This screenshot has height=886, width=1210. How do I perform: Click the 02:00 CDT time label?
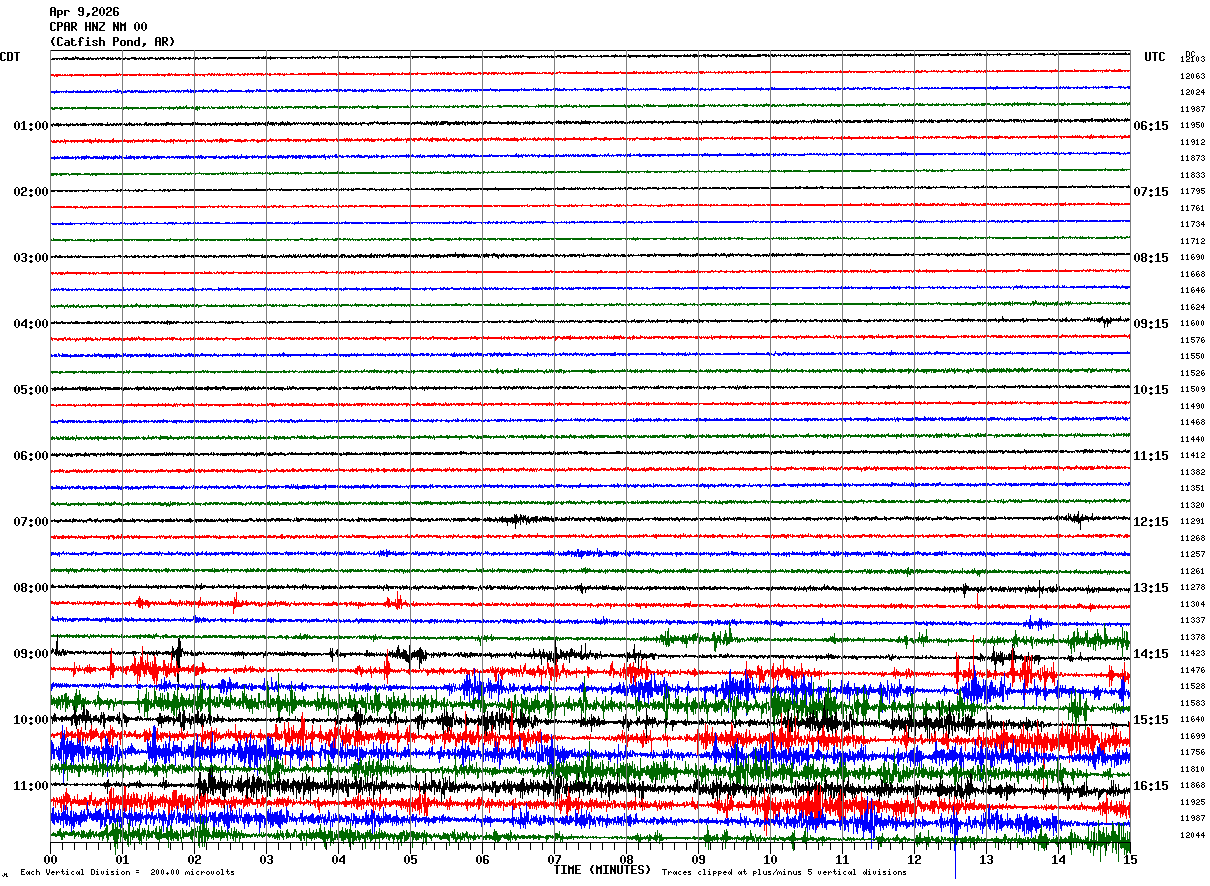click(x=31, y=192)
